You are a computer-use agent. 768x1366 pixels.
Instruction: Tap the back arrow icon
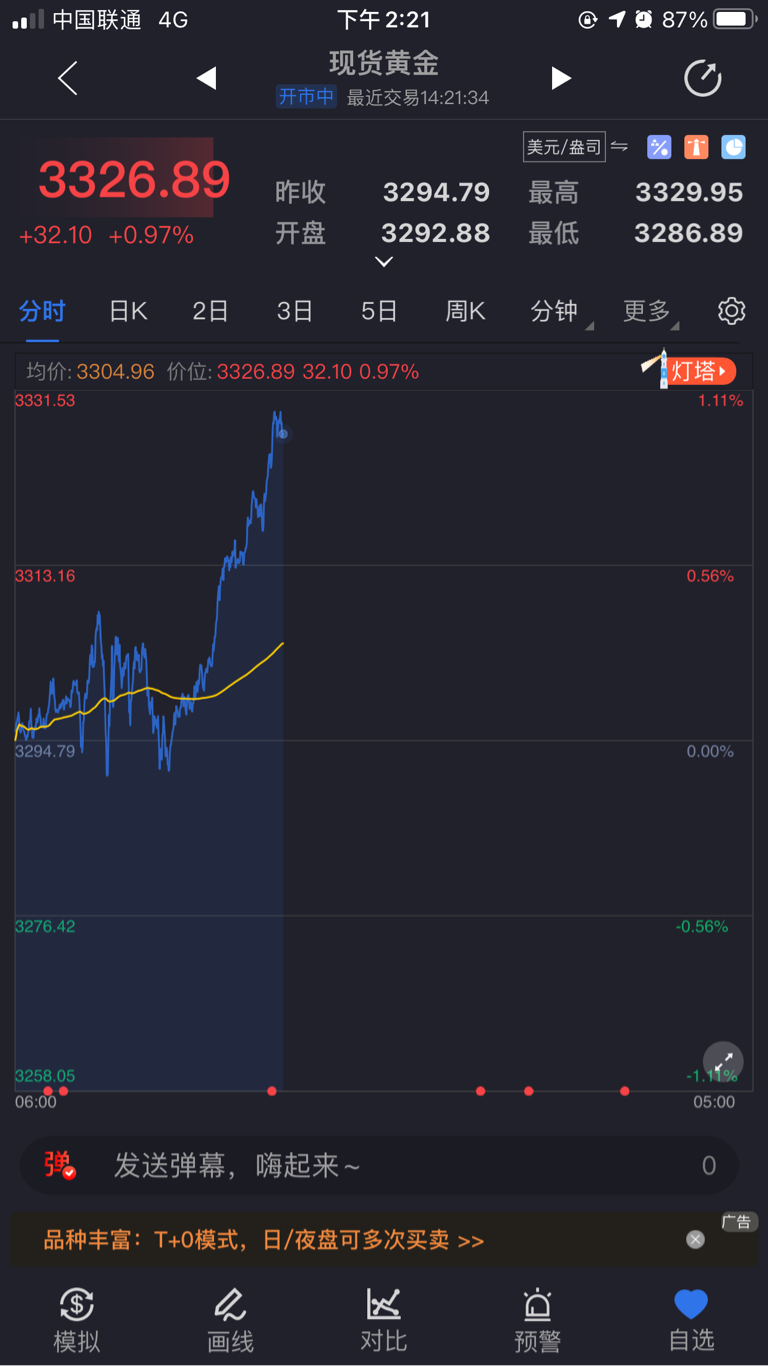[67, 78]
